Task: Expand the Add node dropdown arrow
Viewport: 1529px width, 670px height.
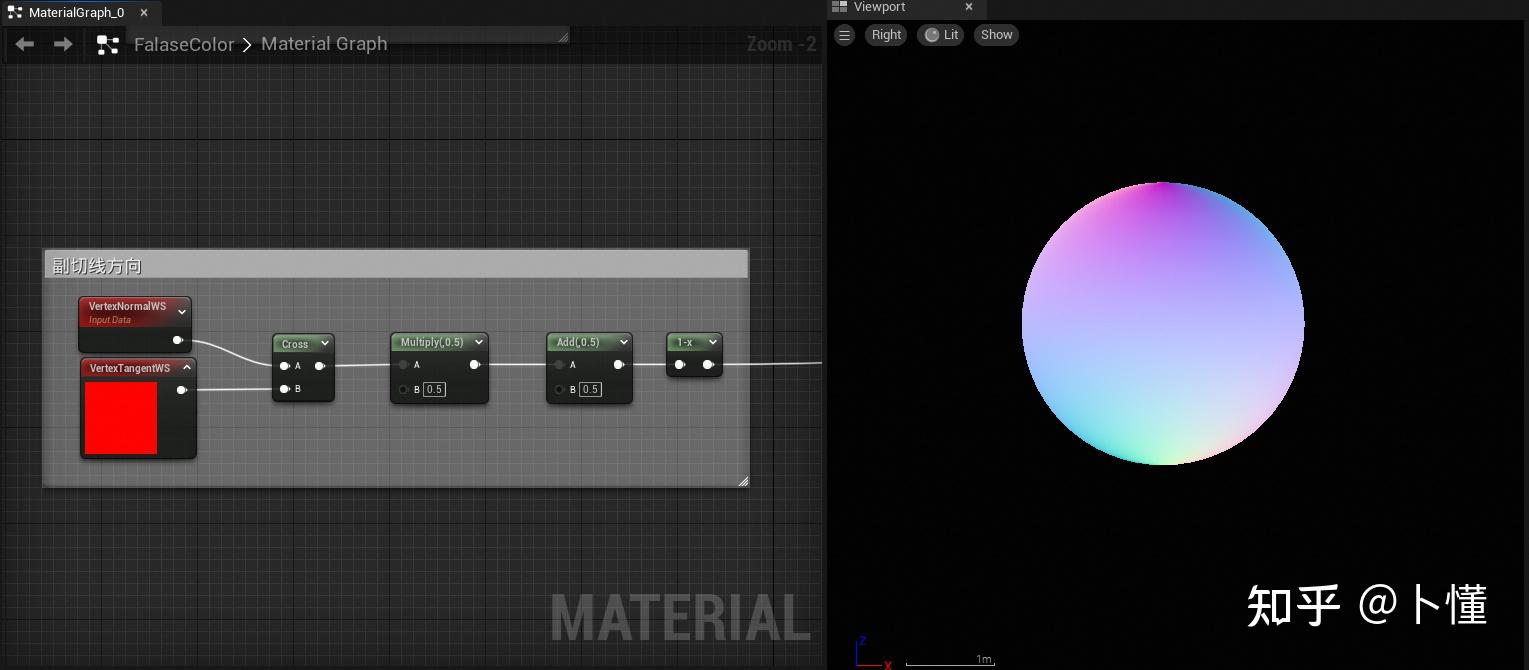Action: [624, 342]
